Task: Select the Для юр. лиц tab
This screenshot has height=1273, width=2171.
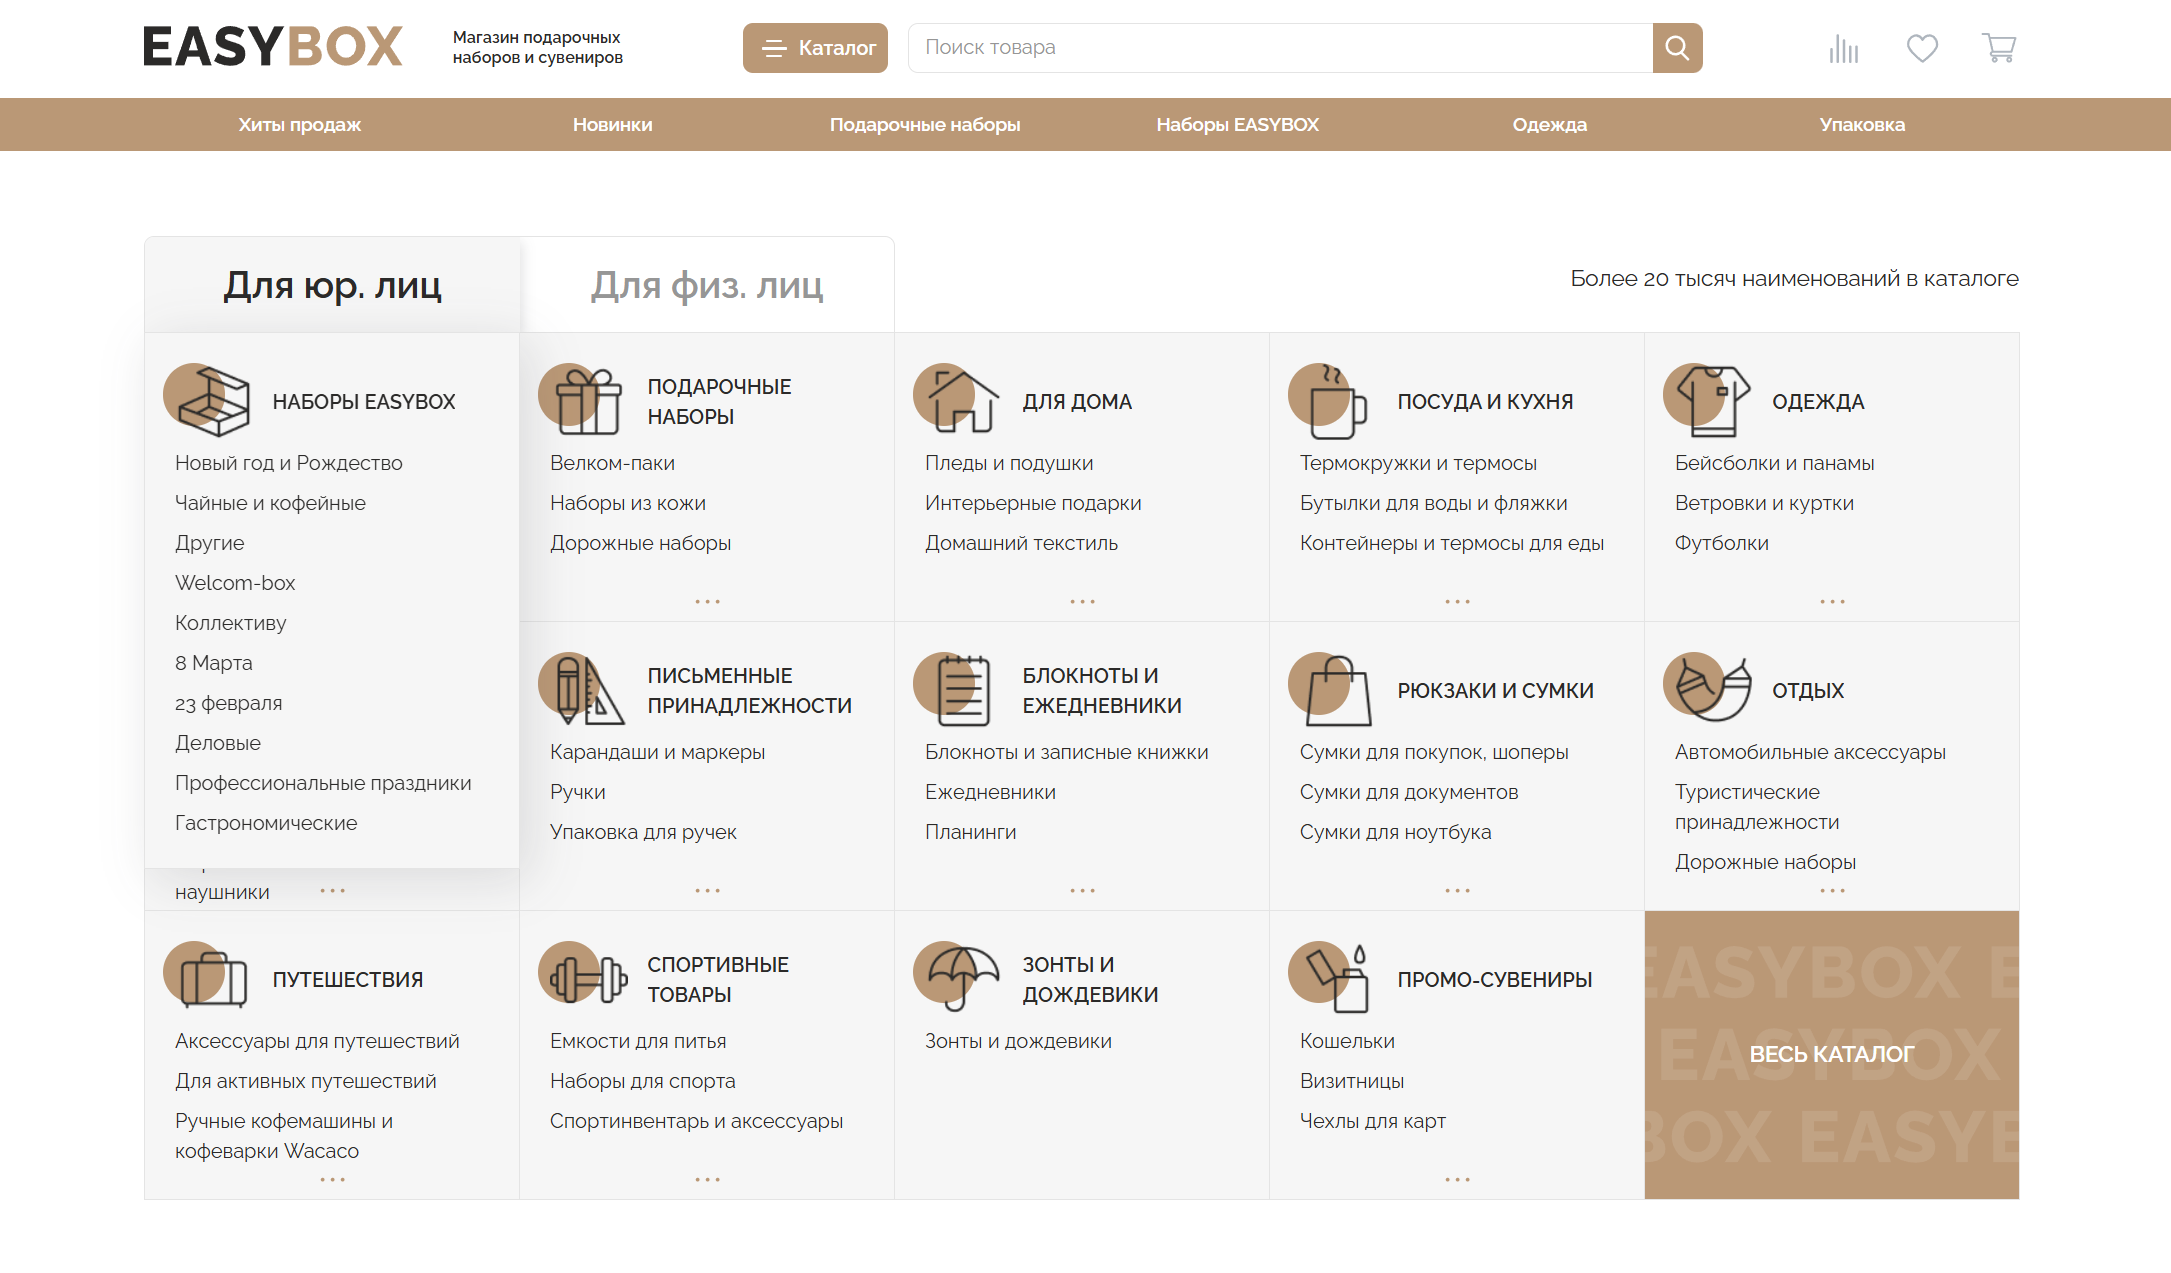Action: coord(332,286)
